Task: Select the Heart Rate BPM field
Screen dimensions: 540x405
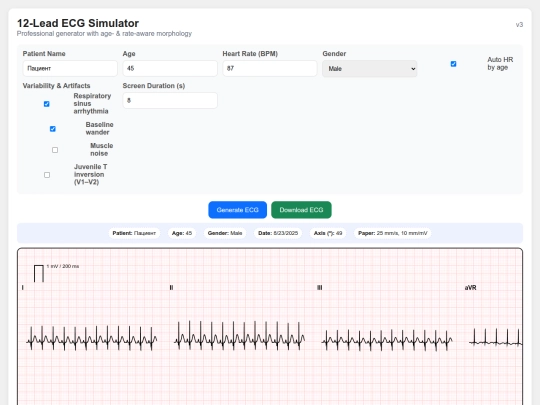Action: pos(270,68)
